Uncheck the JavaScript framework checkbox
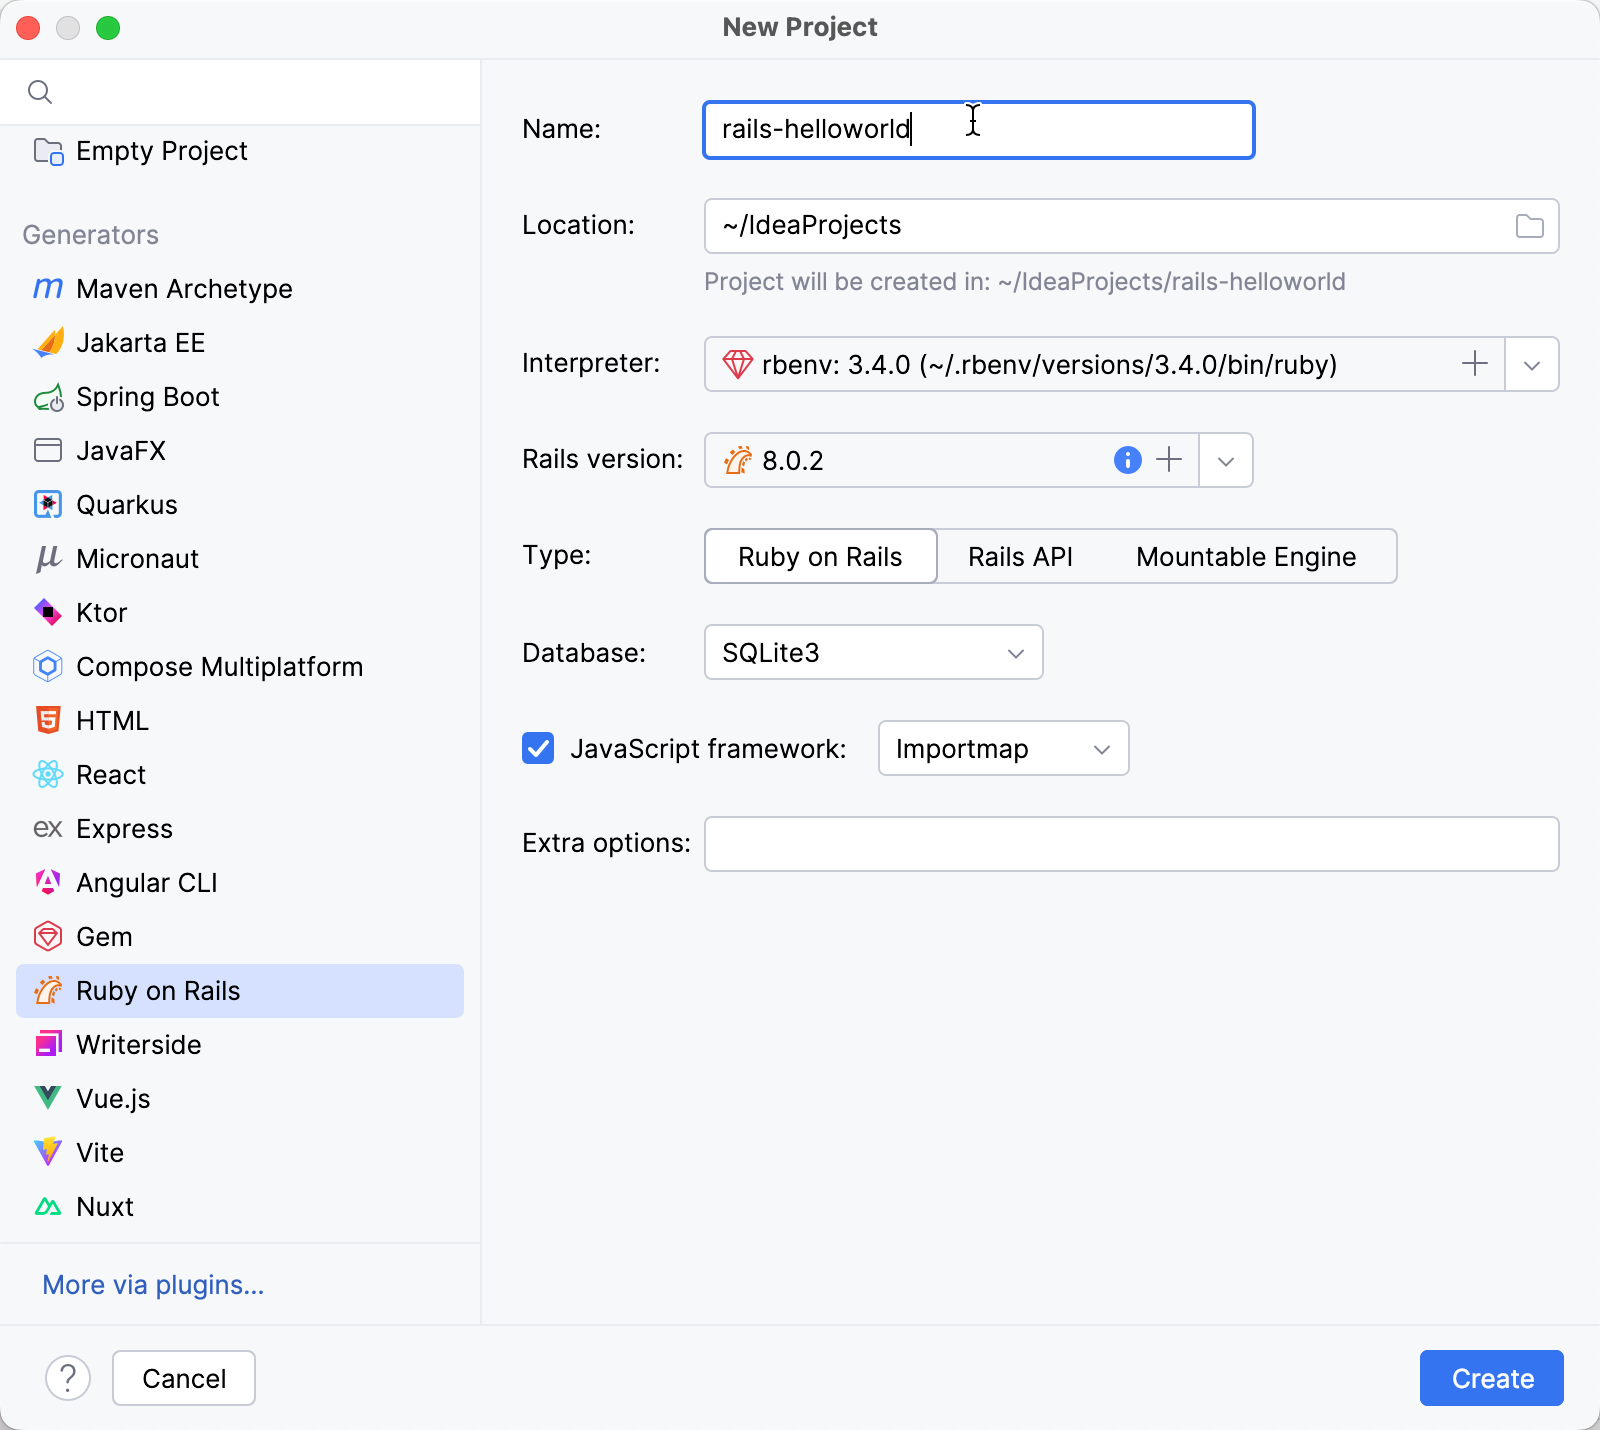Viewport: 1600px width, 1430px height. (538, 748)
